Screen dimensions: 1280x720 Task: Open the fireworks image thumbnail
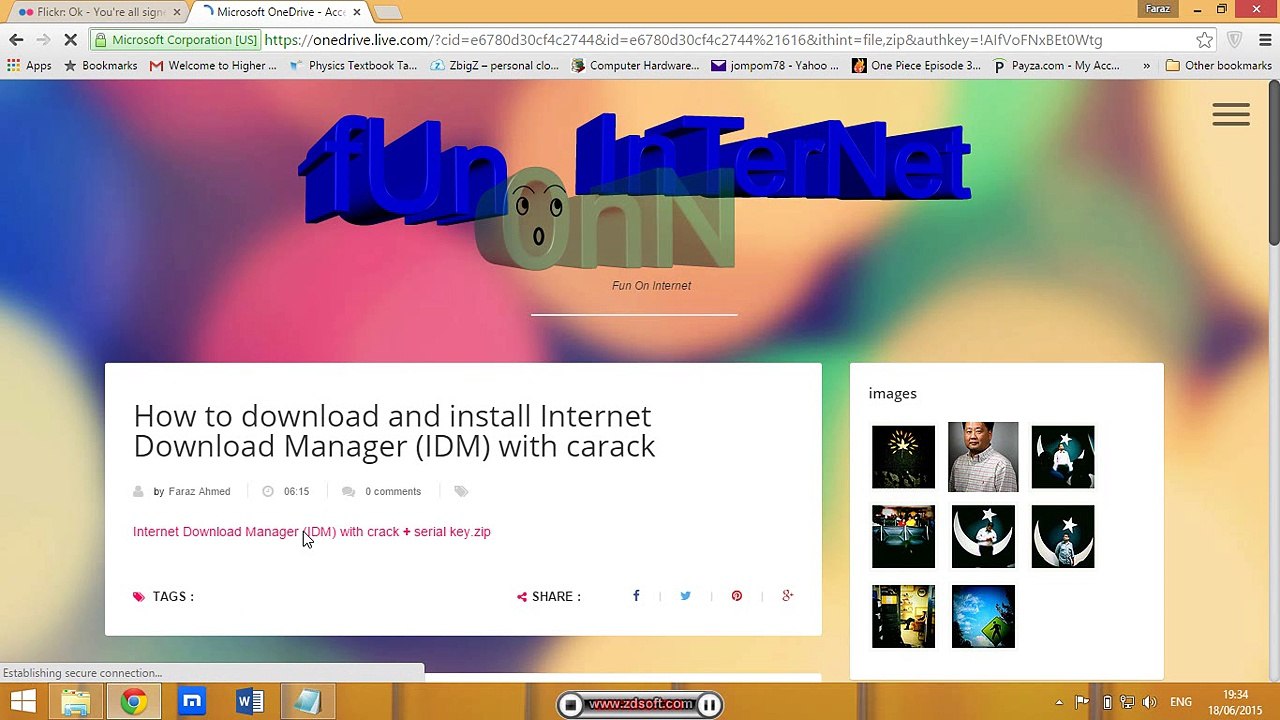pos(903,457)
